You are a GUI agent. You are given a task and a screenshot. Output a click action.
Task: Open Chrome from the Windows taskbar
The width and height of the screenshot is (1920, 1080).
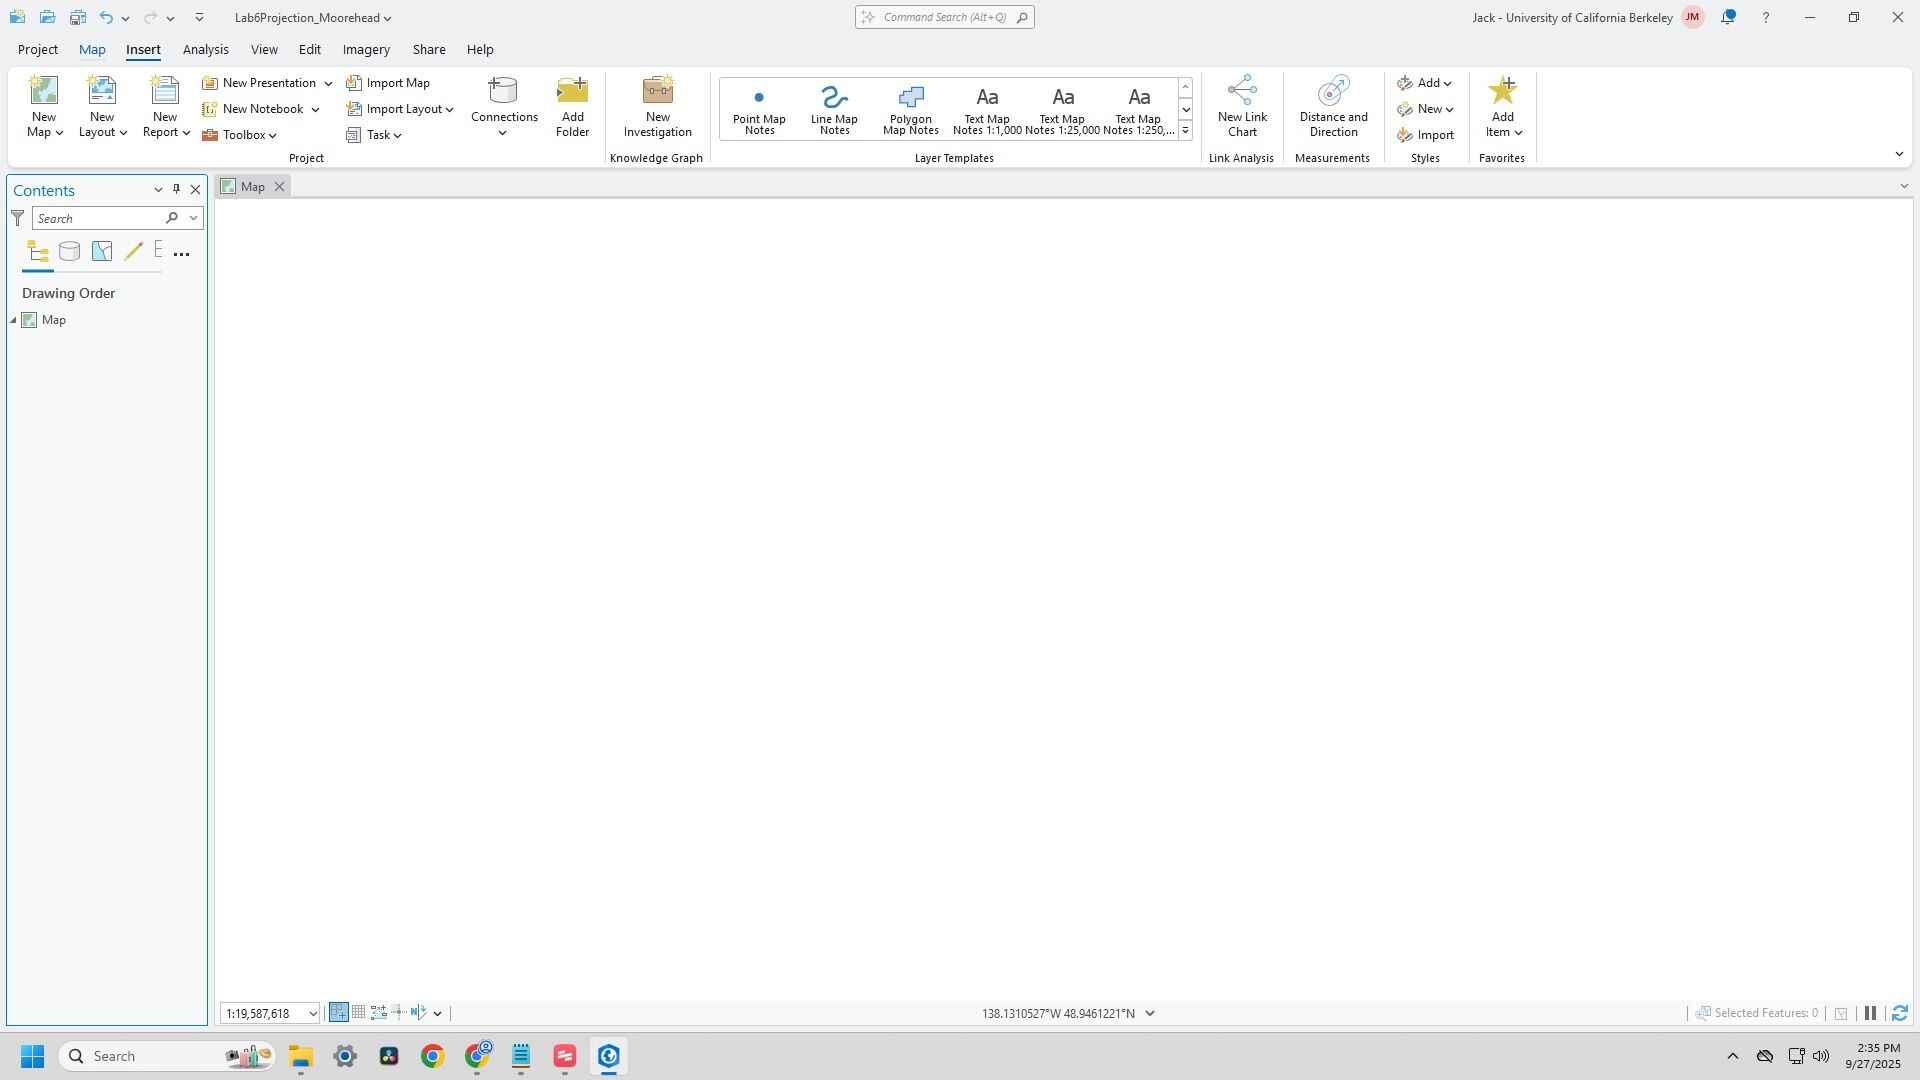[432, 1056]
